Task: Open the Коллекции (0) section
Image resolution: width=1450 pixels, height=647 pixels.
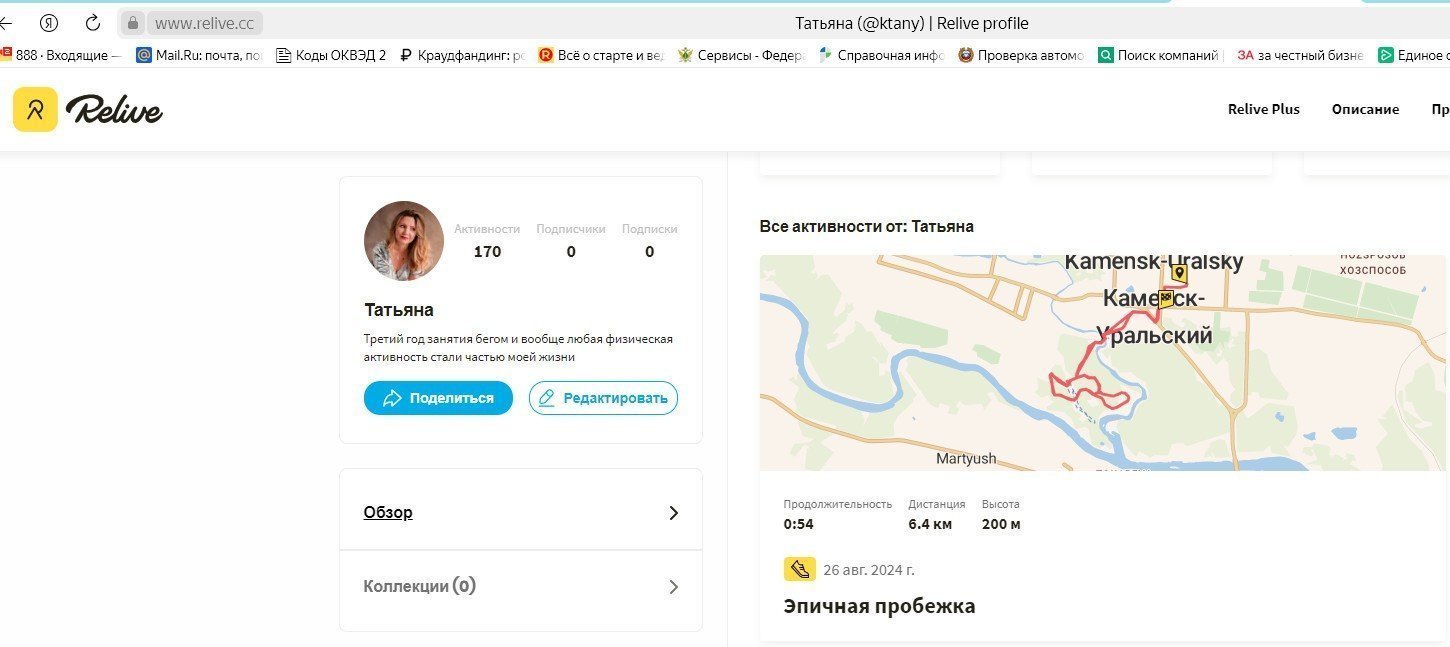Action: tap(419, 586)
